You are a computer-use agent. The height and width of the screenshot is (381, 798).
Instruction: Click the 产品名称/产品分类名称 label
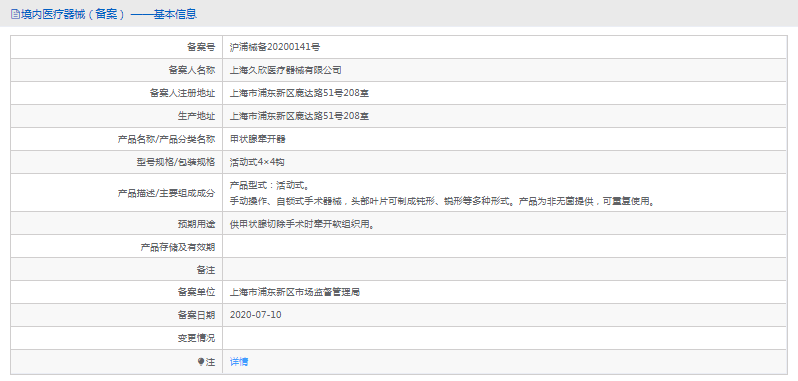tap(166, 139)
